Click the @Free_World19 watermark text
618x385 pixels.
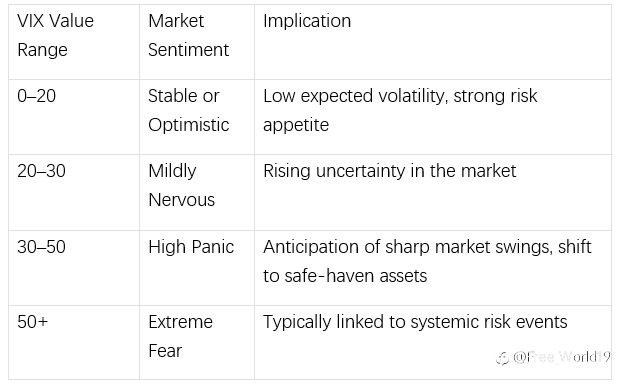[x=562, y=357]
